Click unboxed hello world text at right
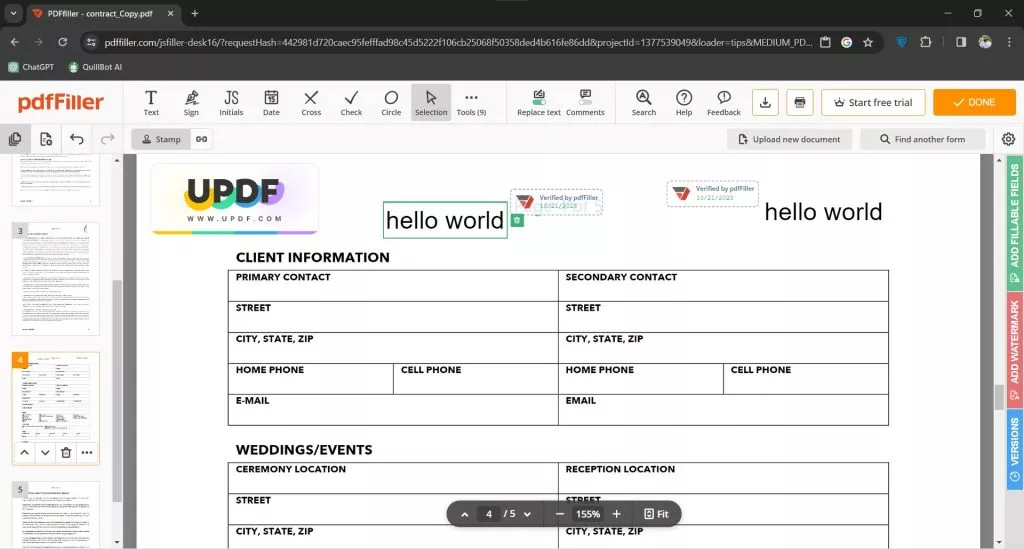This screenshot has width=1024, height=549. [823, 212]
